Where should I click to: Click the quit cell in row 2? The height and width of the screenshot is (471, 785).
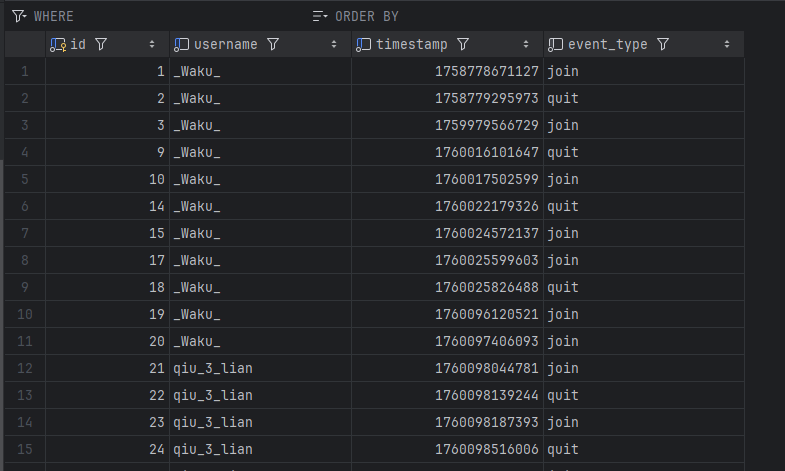[x=563, y=99]
